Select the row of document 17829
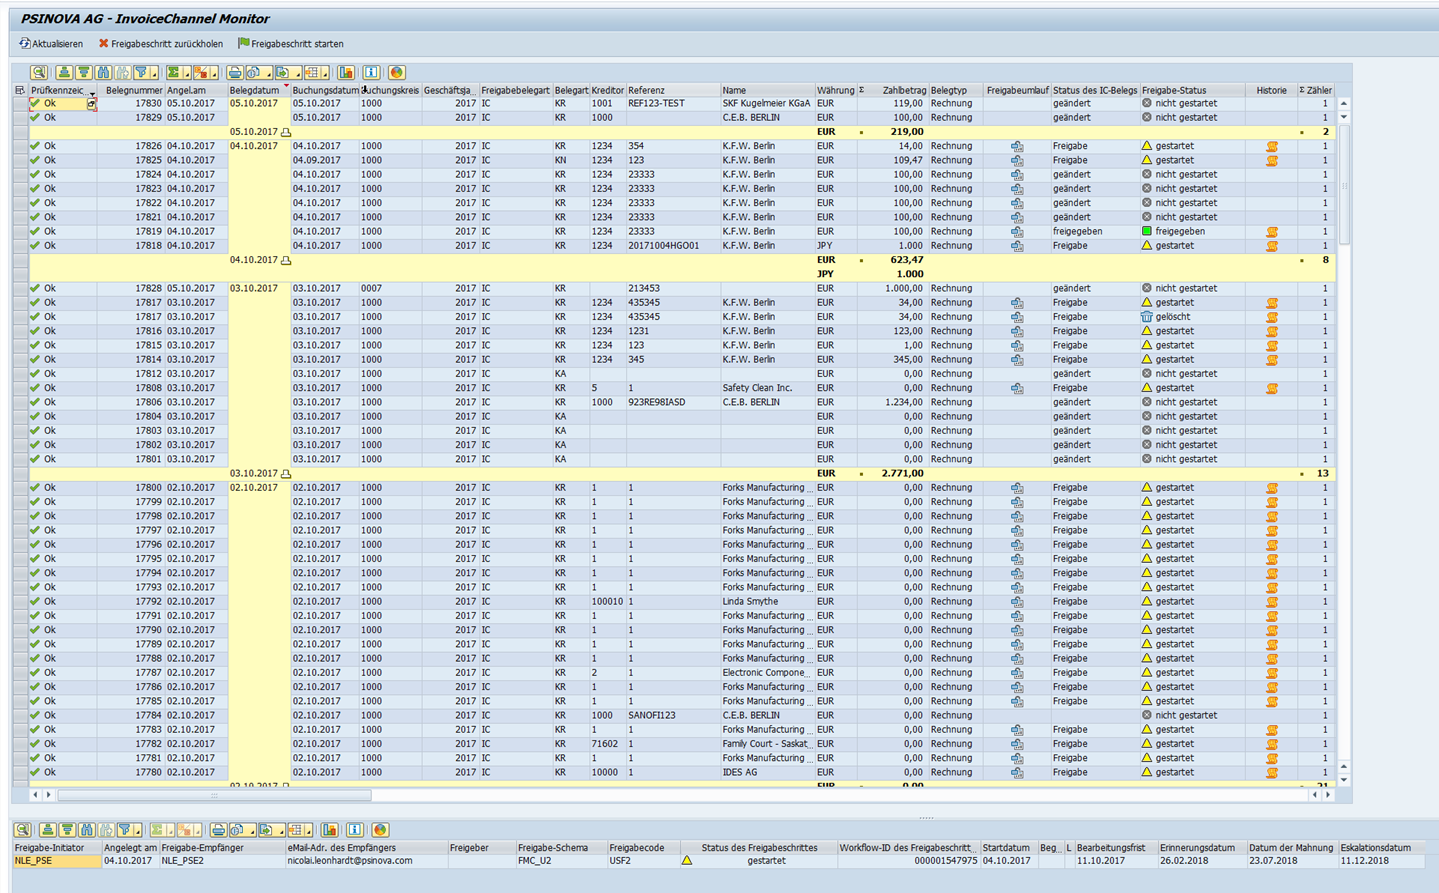Screen dimensions: 1439x893 pos(20,118)
